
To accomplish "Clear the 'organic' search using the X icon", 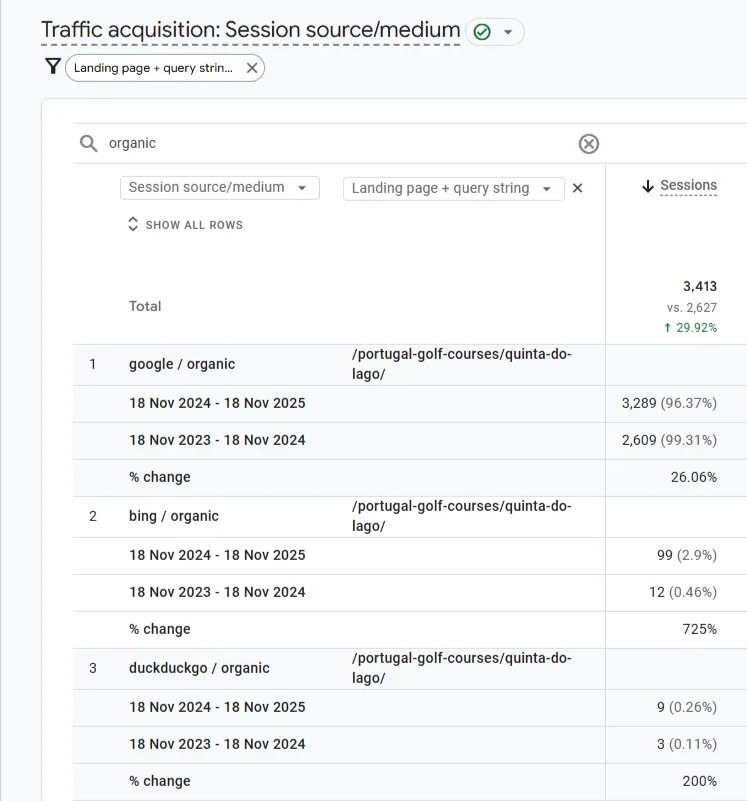I will (x=588, y=143).
